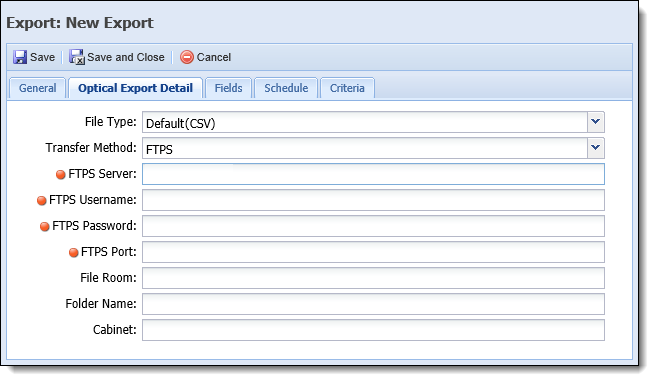Switch to the Fields tab
Screen dimensions: 659x381
click(x=228, y=88)
